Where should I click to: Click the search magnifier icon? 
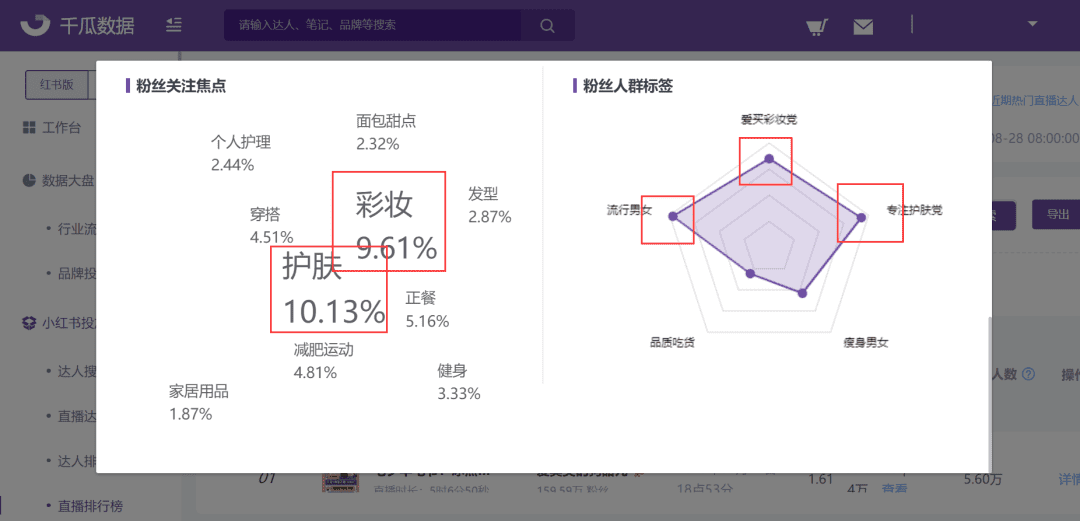coord(548,25)
